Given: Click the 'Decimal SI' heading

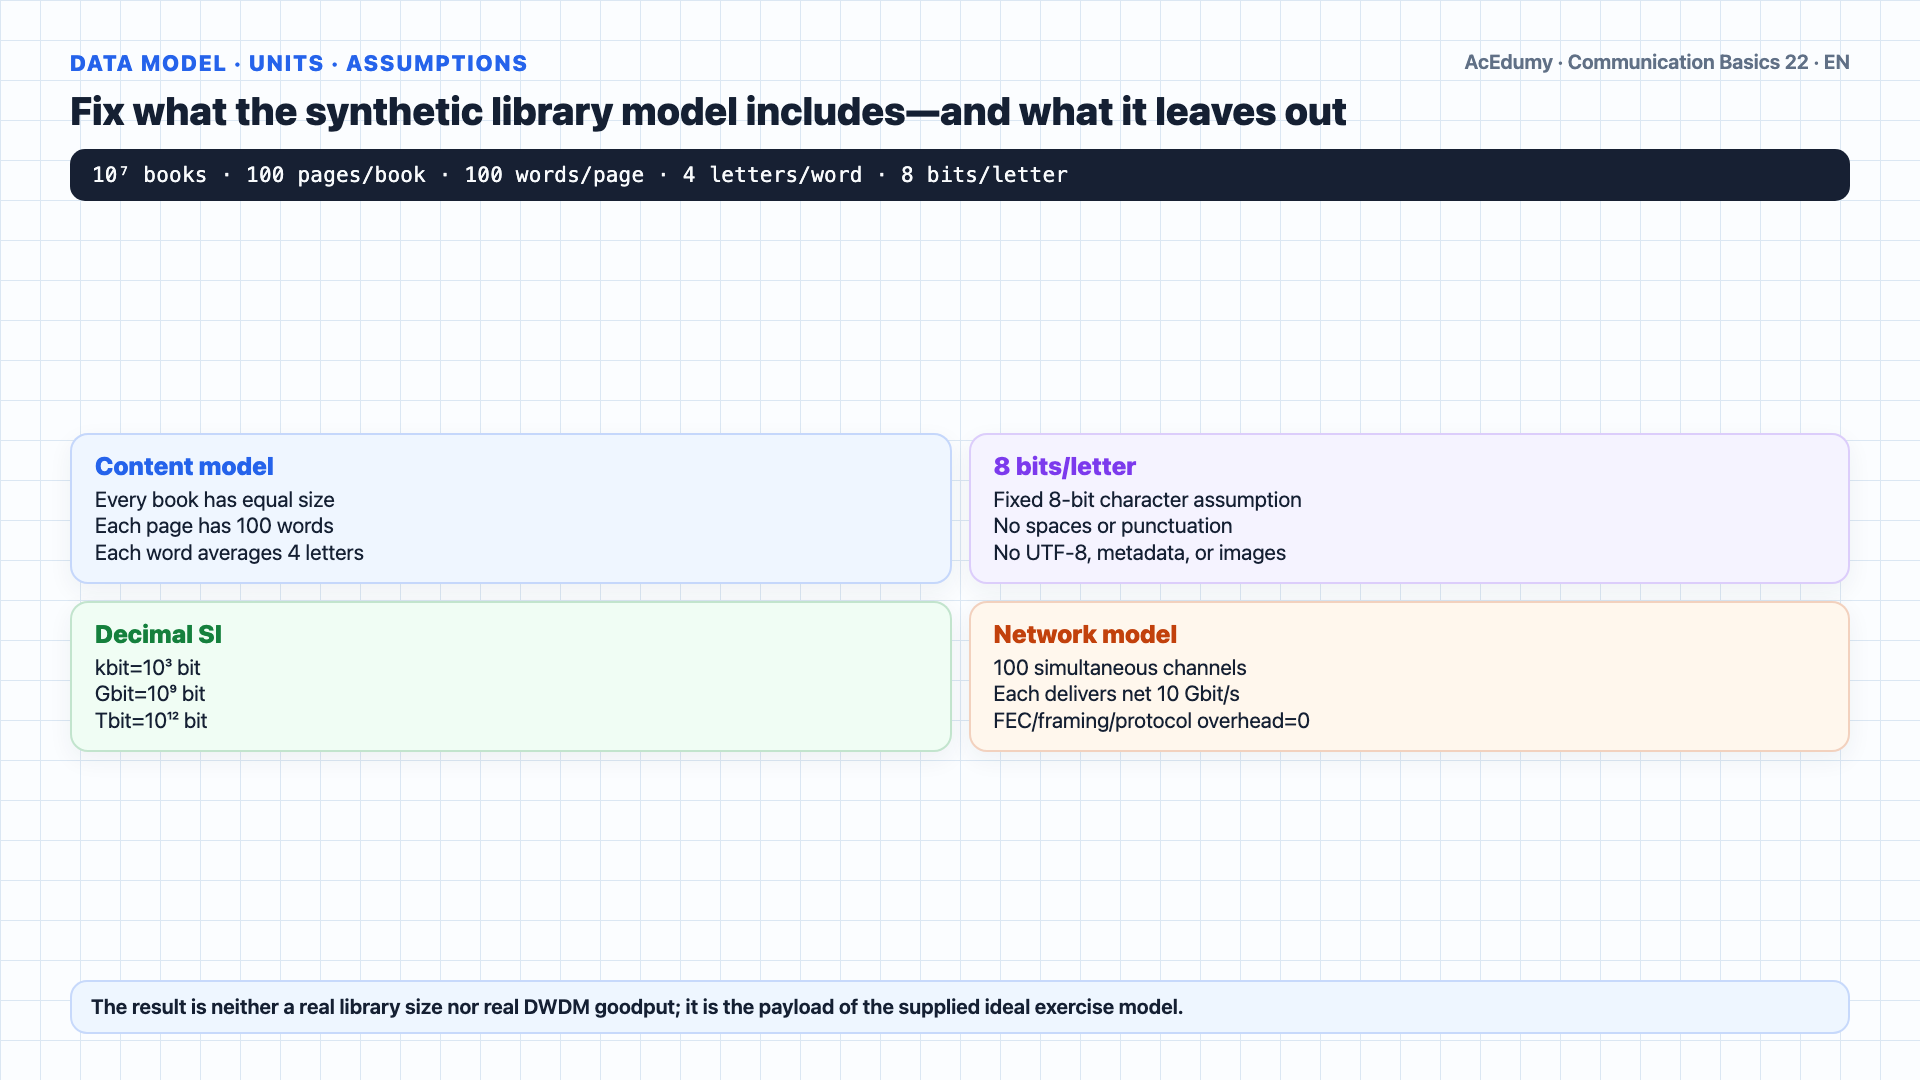Looking at the screenshot, I should coord(158,634).
